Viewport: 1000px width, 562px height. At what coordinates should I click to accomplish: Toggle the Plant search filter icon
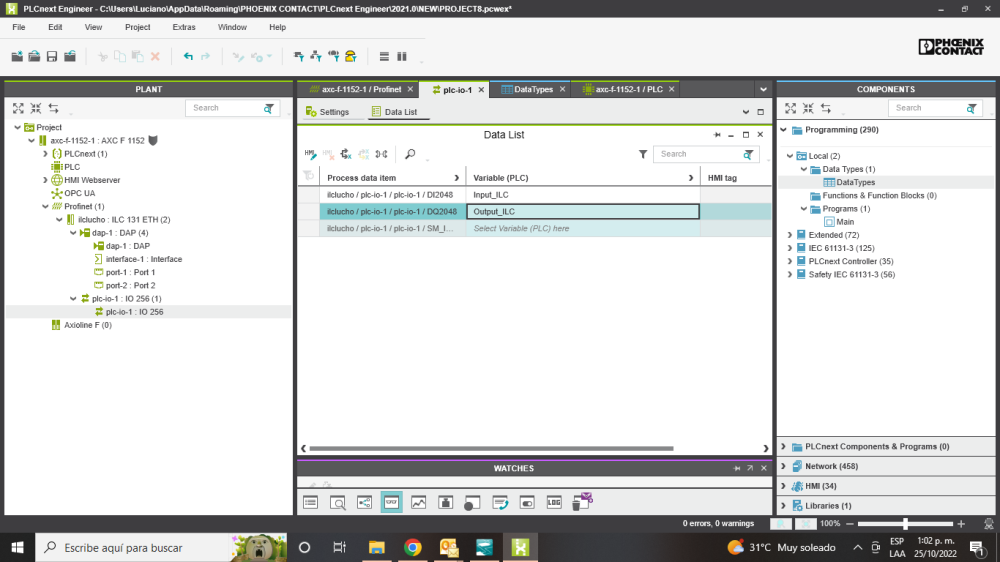tap(269, 108)
